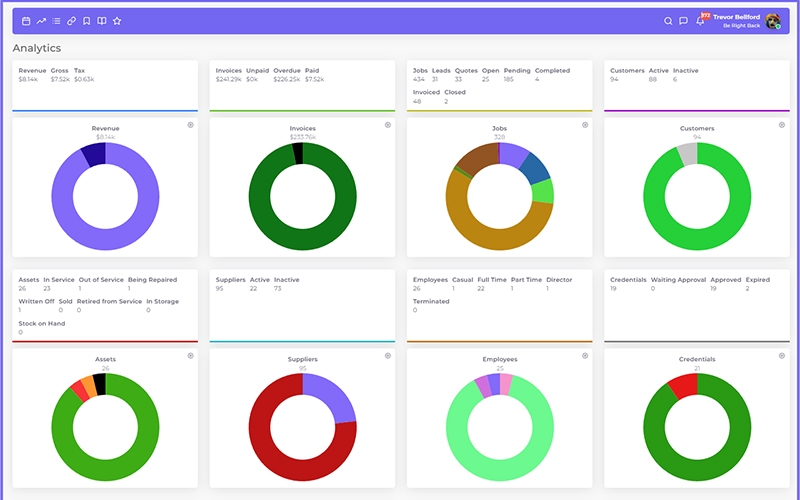Select light green segment of Jobs donut

[543, 191]
